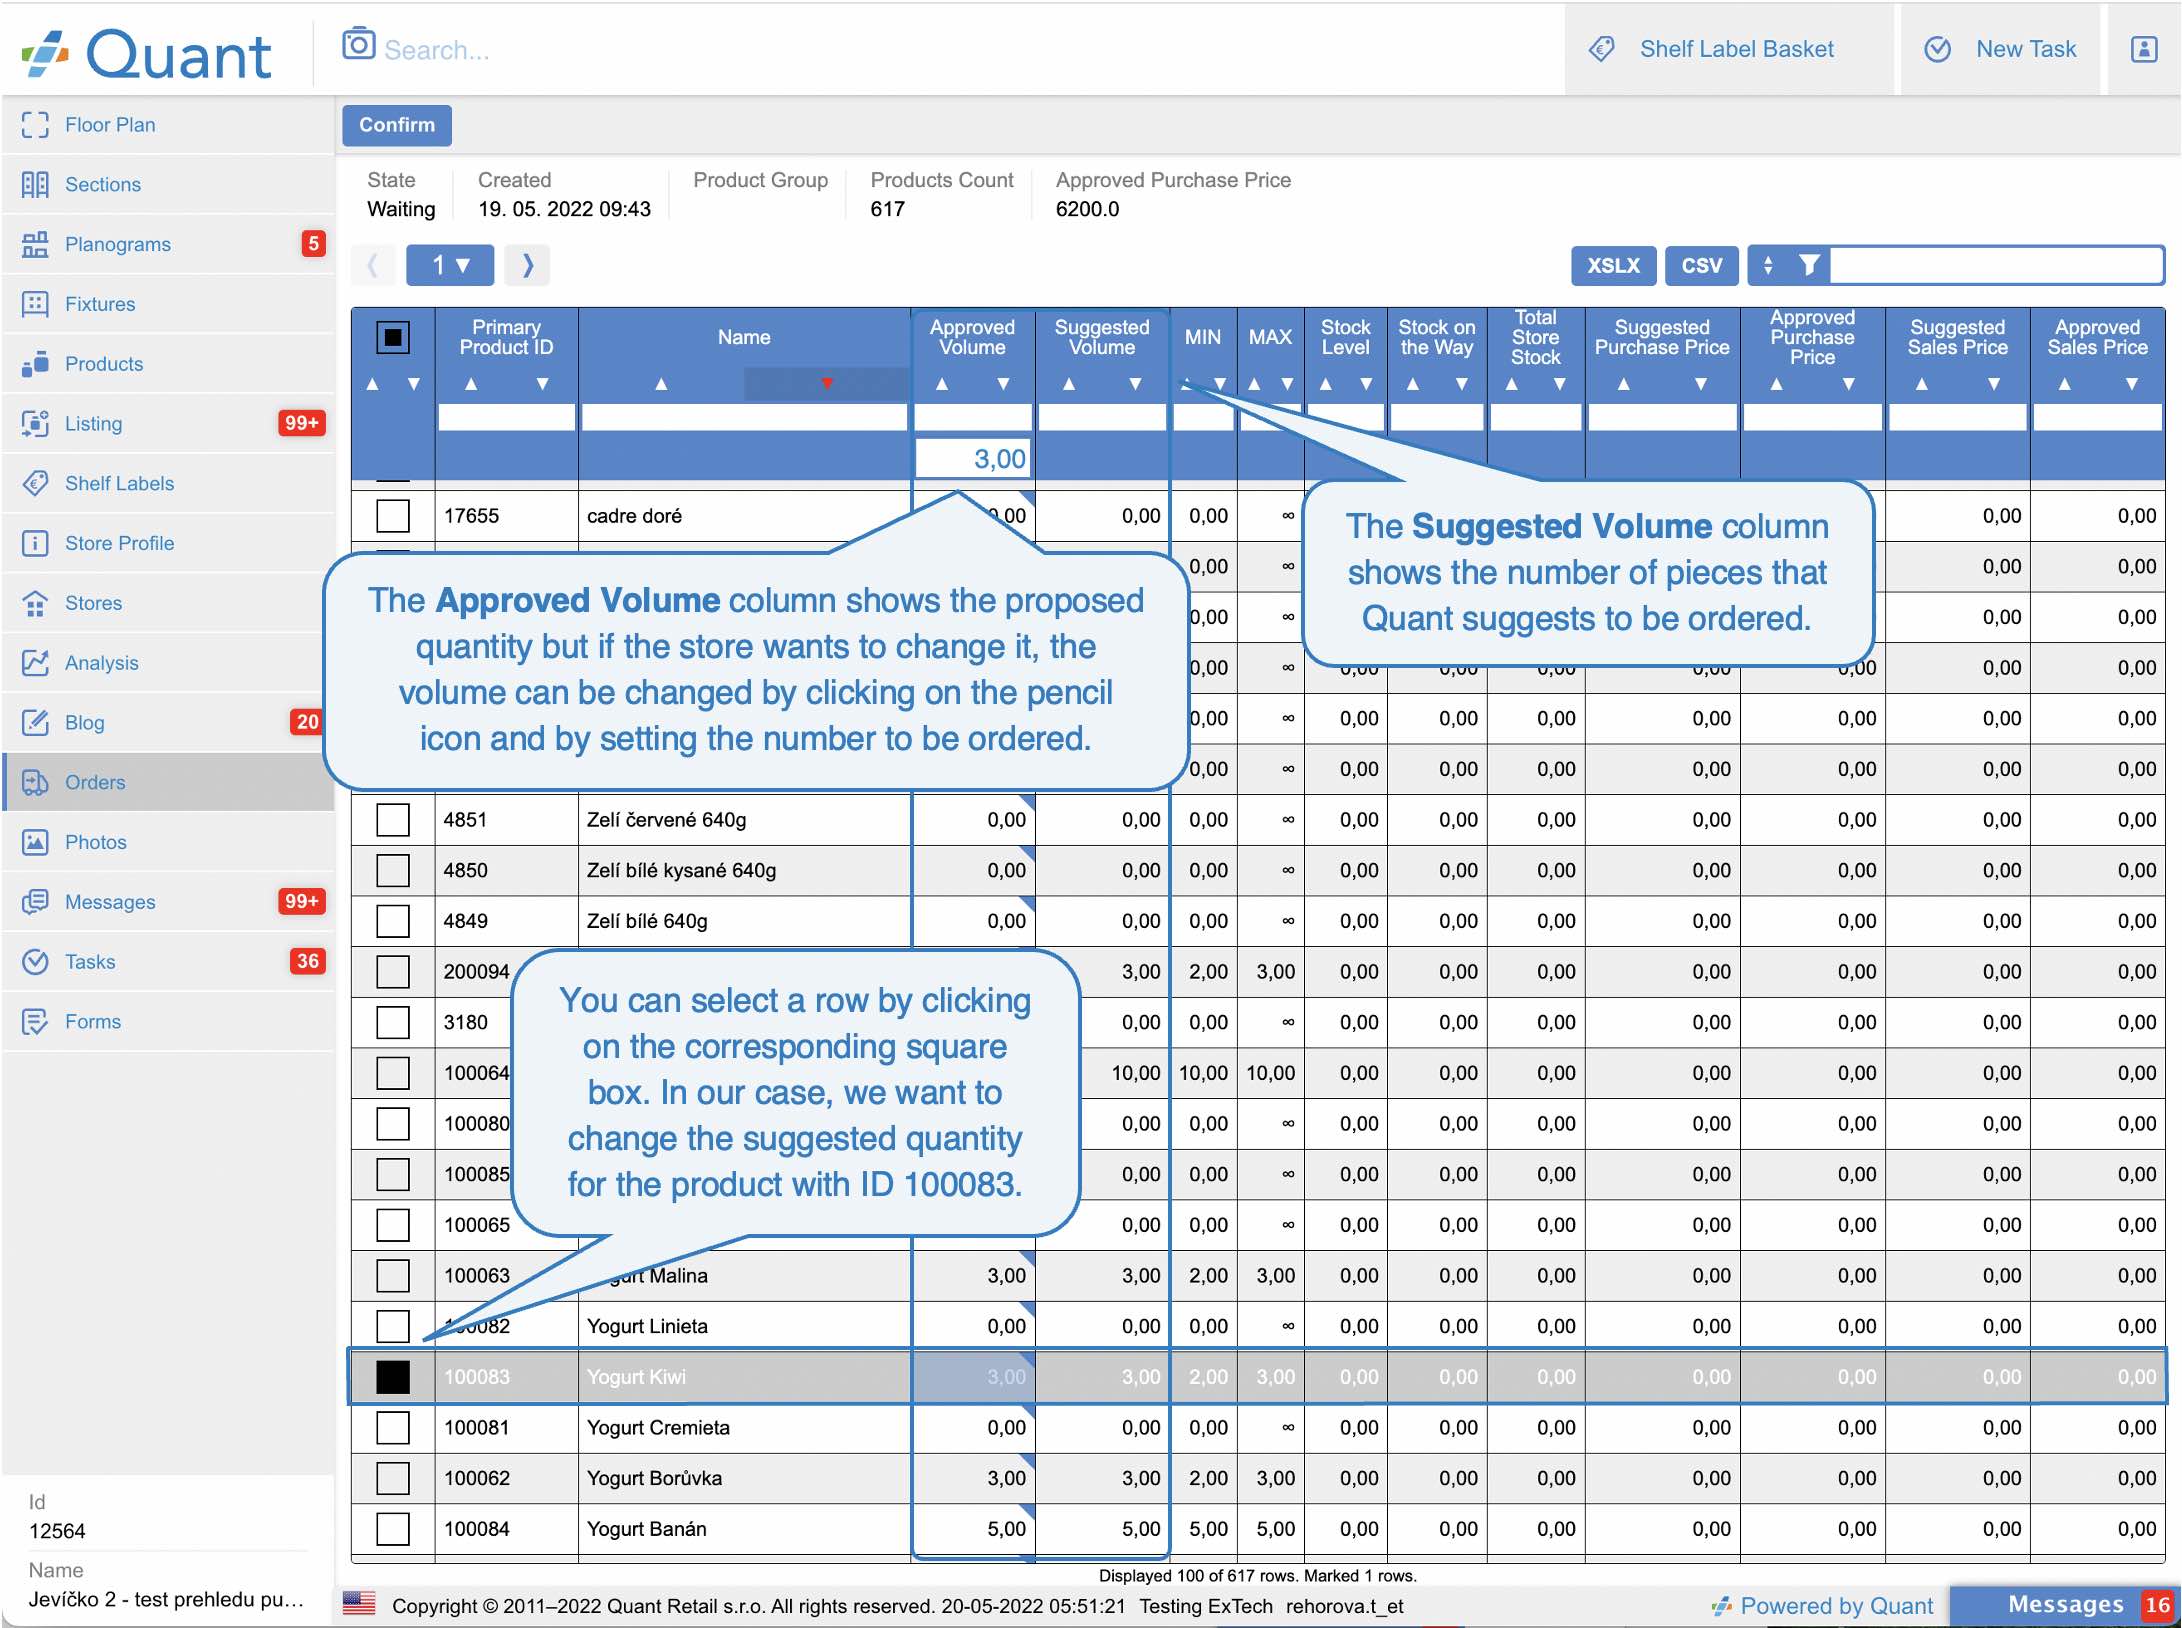Open the Photos sidebar icon
Viewport: 2182px width, 1628px height.
(x=35, y=843)
